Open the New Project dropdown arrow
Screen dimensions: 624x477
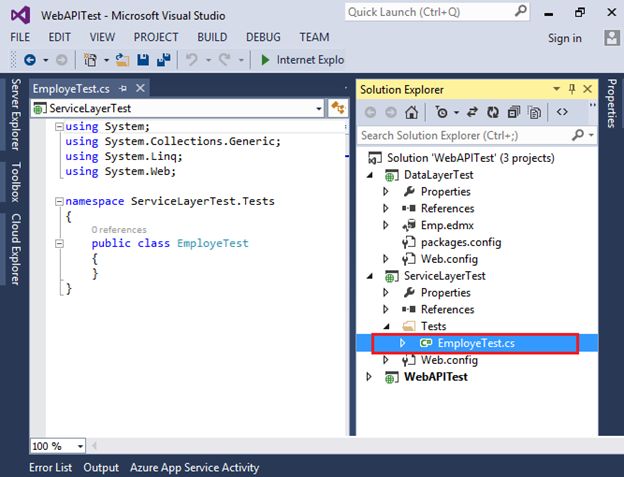click(x=106, y=60)
